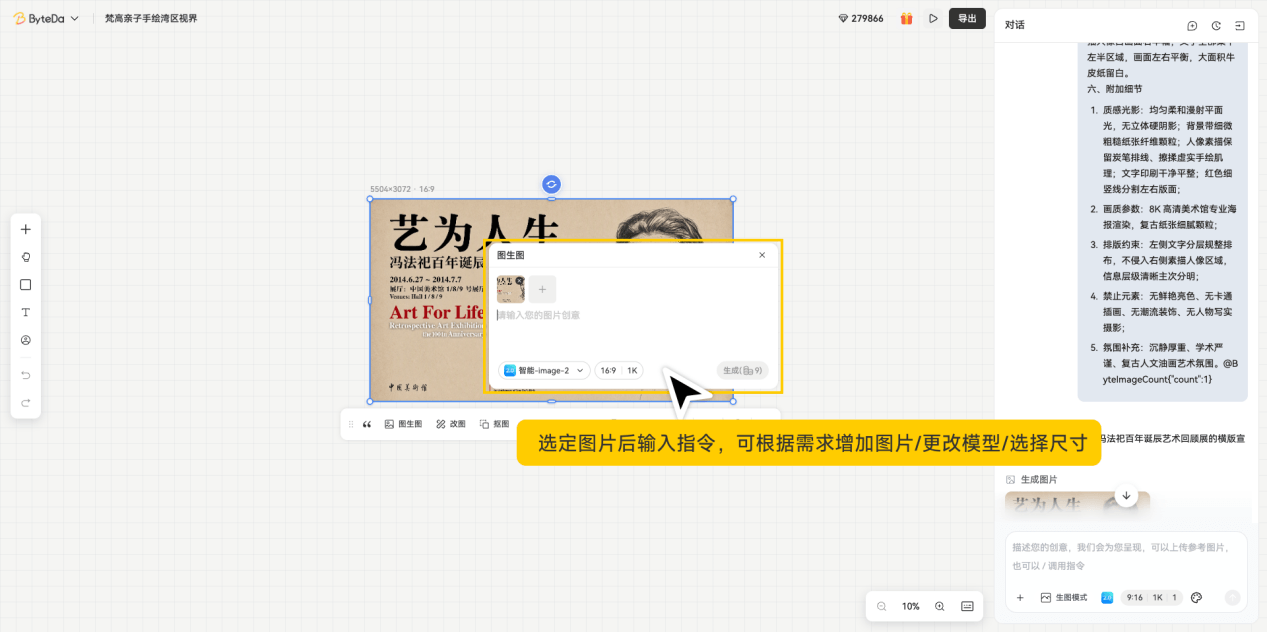Select 抠图 in the image toolbar

pos(494,424)
